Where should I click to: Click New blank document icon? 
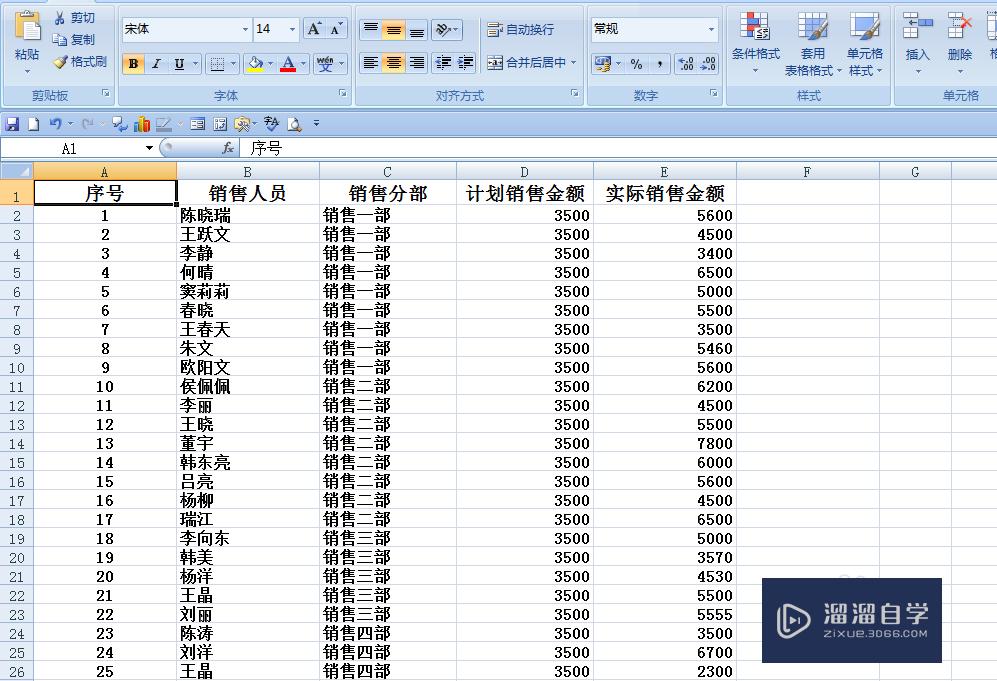[34, 124]
